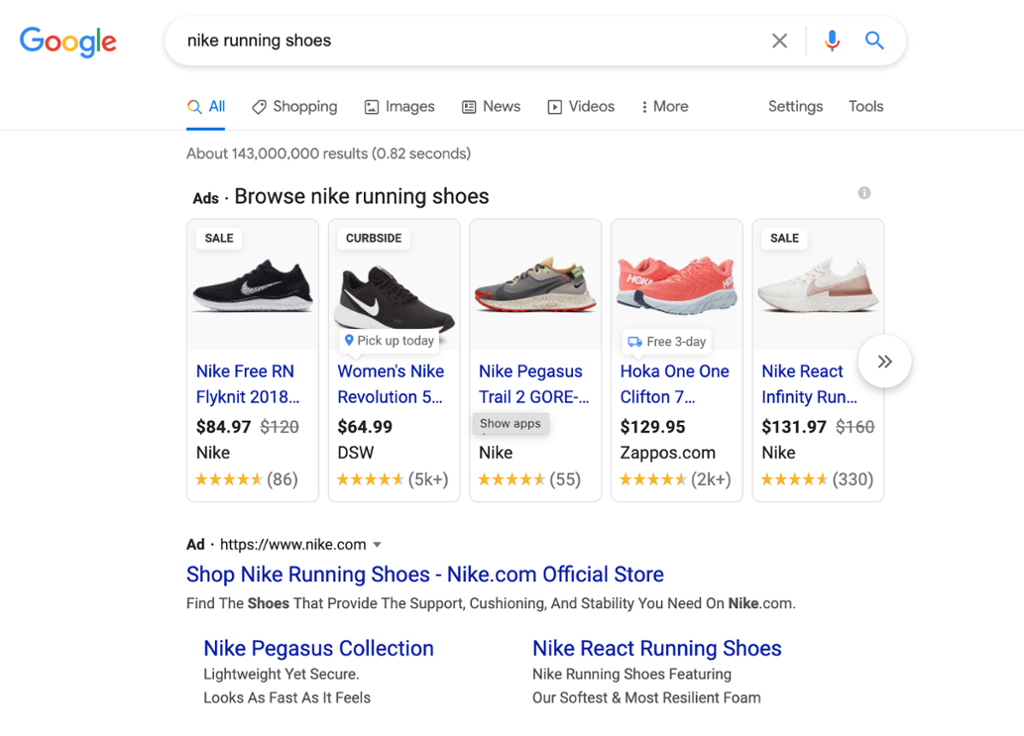Open the News tab
Viewport: 1024px width, 736px height.
click(x=491, y=106)
